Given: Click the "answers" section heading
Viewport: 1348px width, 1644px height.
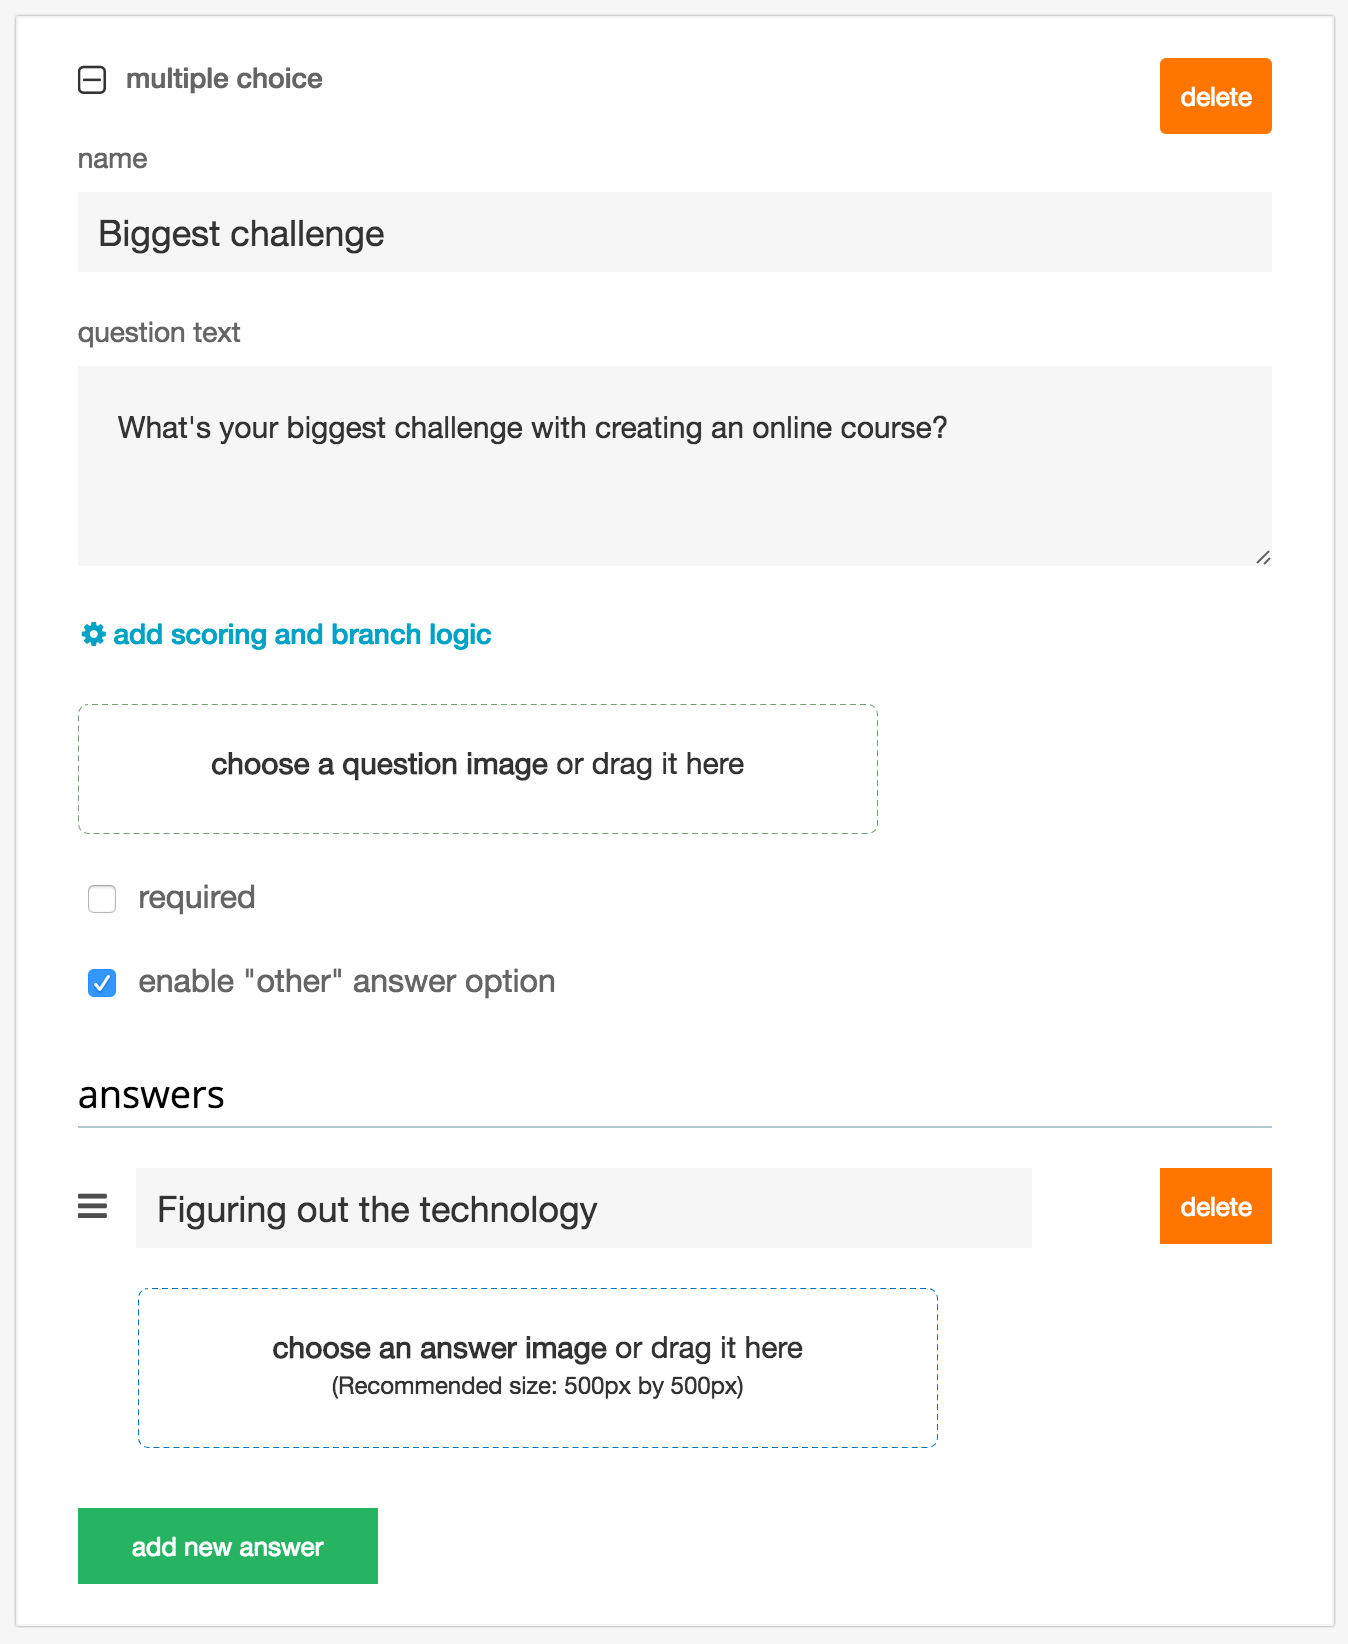Looking at the screenshot, I should click(151, 1095).
